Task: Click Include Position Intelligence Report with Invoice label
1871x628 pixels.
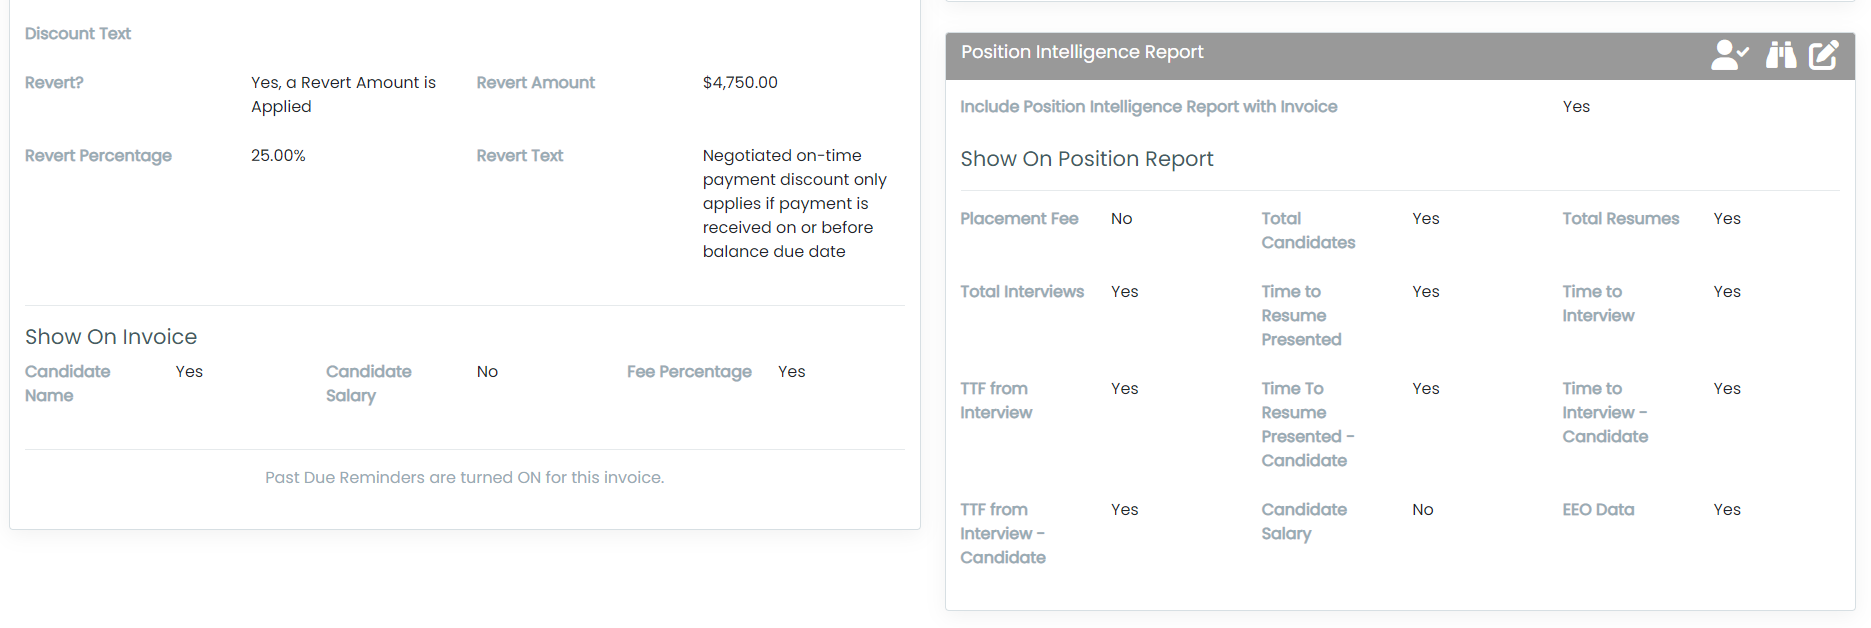Action: click(1148, 107)
